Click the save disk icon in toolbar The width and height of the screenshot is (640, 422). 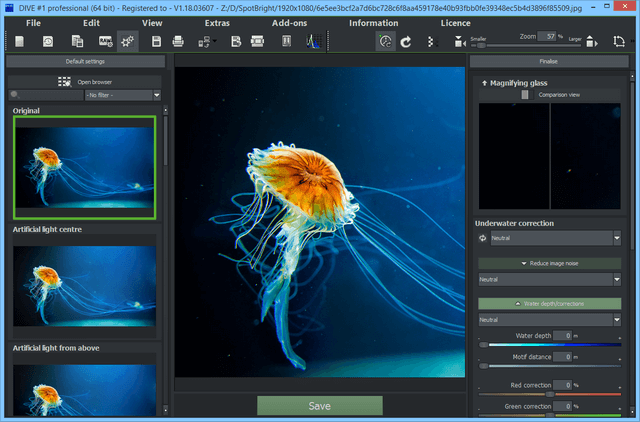coord(156,41)
